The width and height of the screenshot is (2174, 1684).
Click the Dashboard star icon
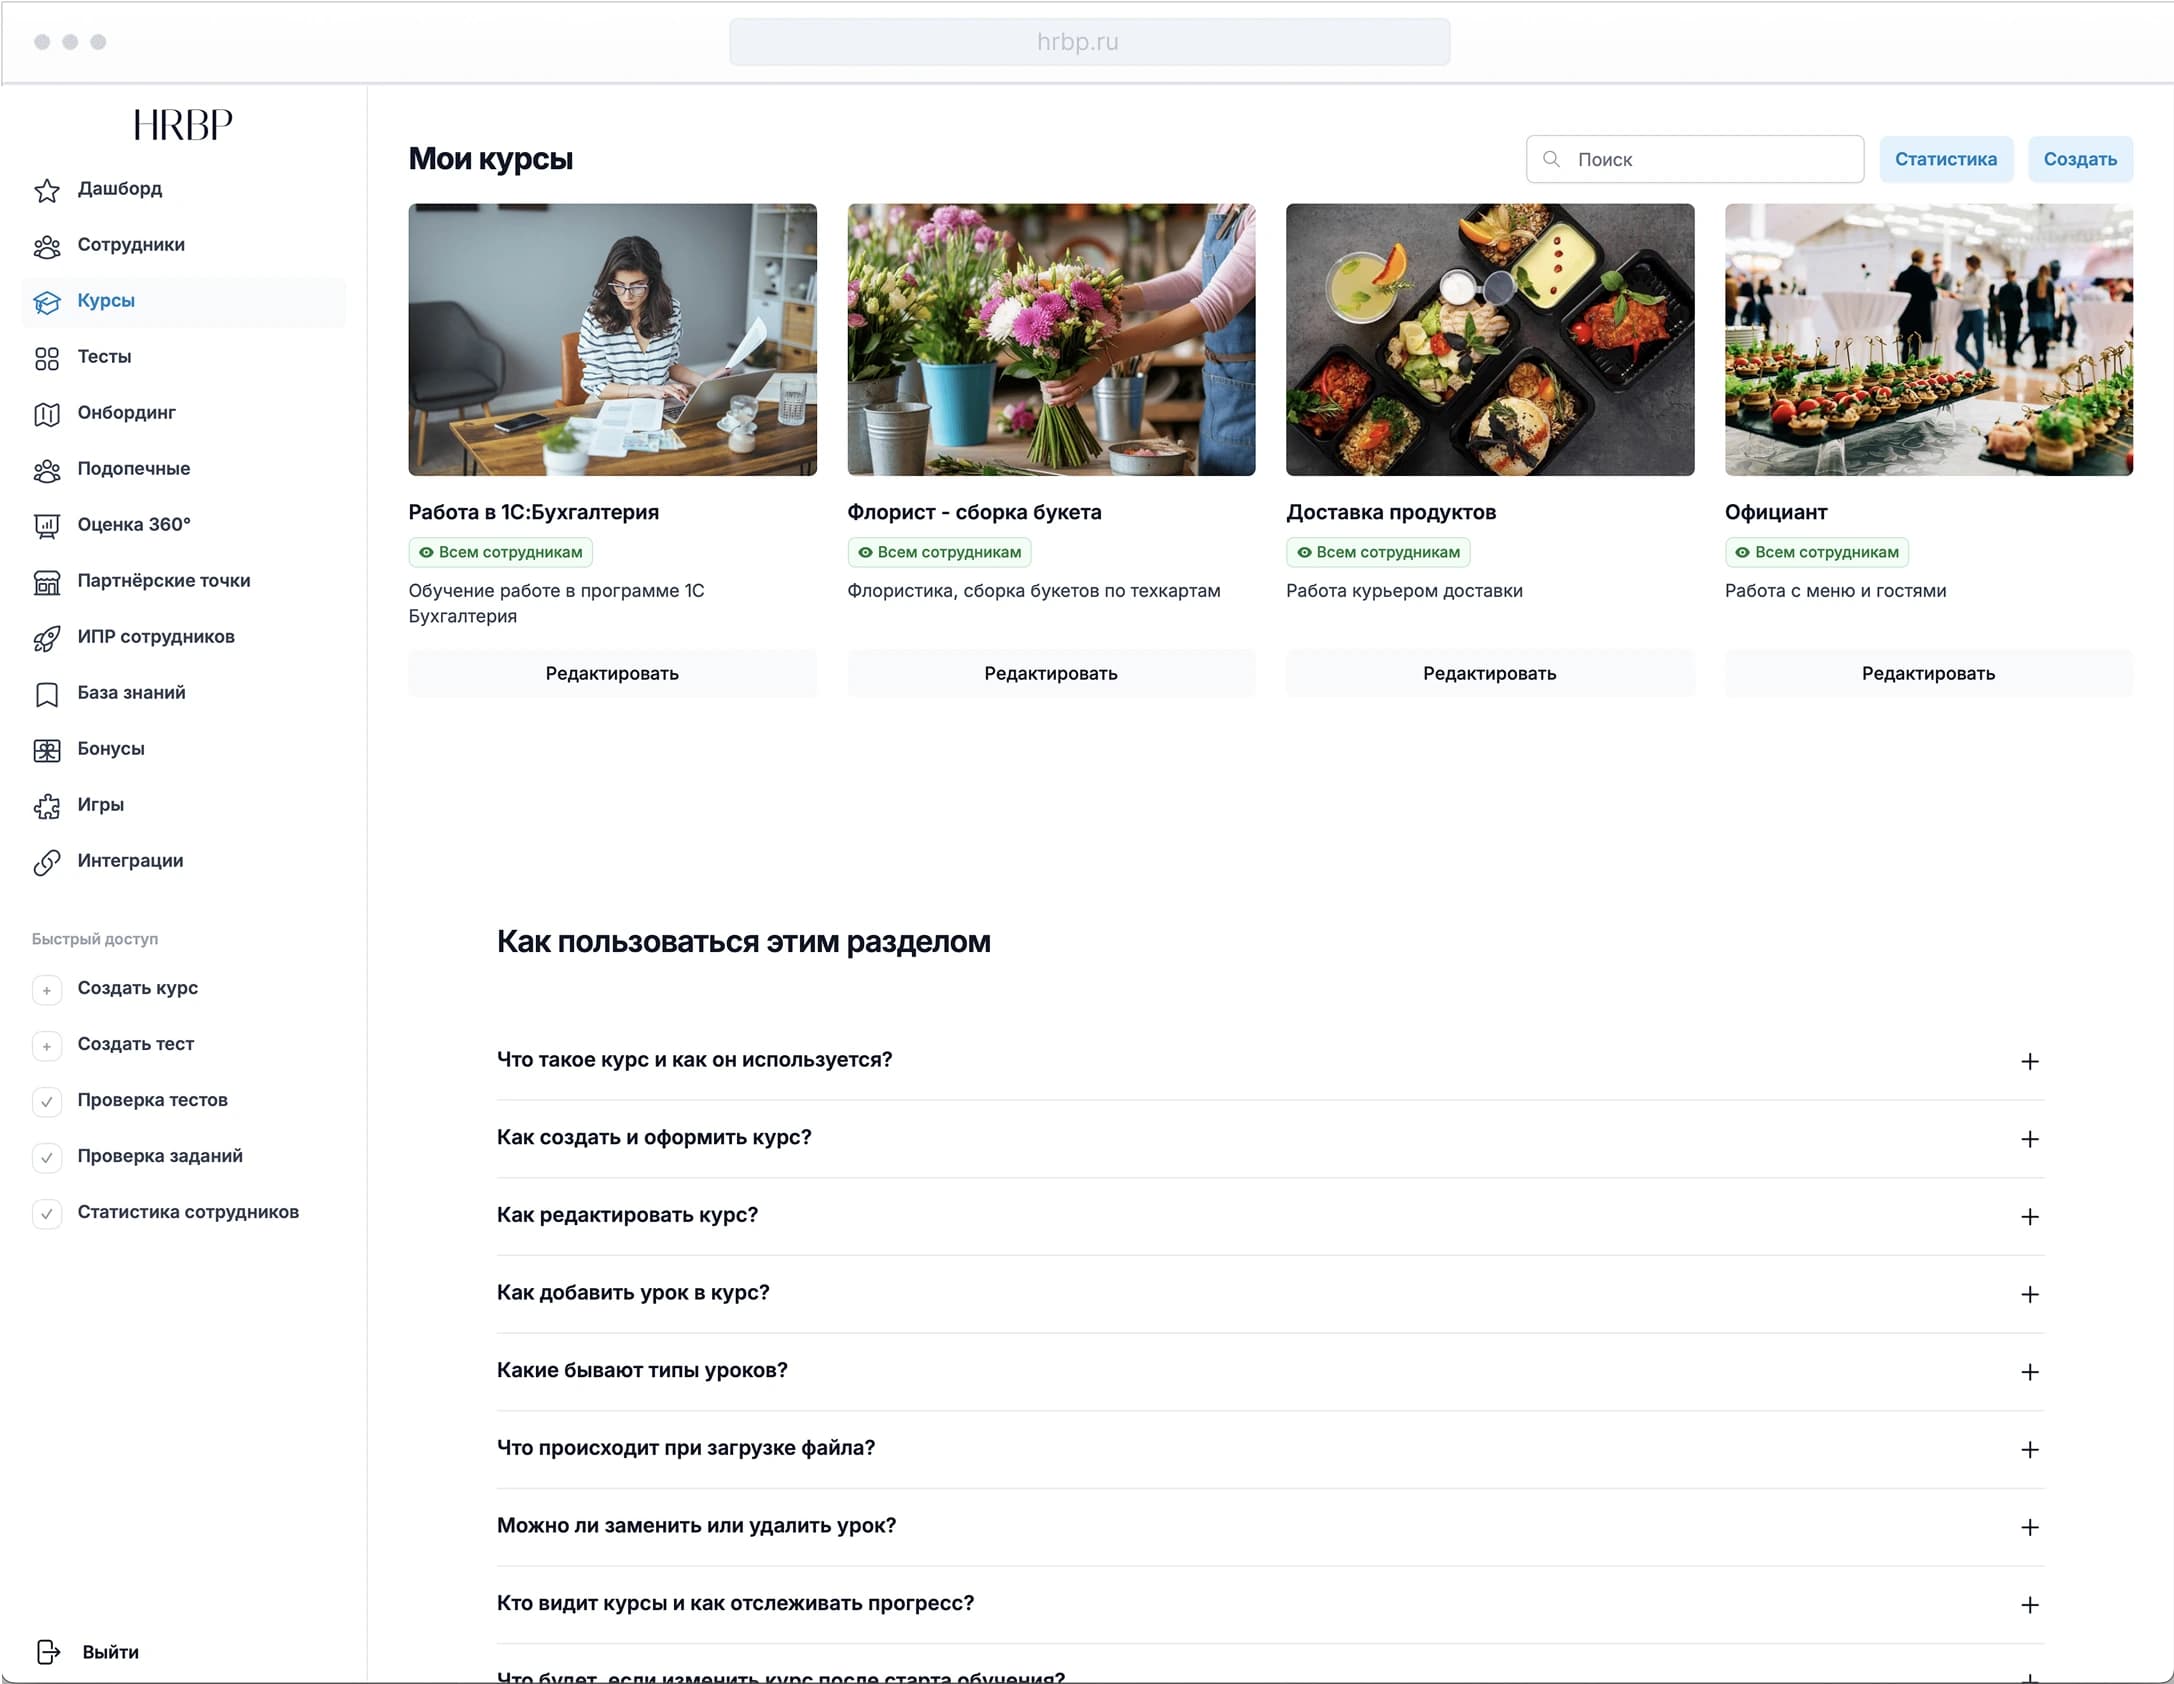(x=46, y=190)
